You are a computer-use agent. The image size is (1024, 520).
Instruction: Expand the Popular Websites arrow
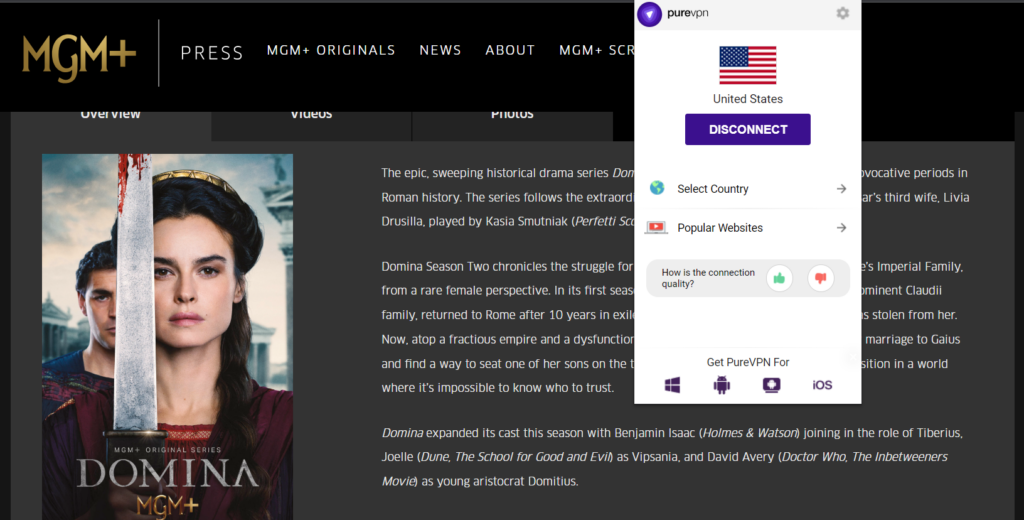pos(841,228)
